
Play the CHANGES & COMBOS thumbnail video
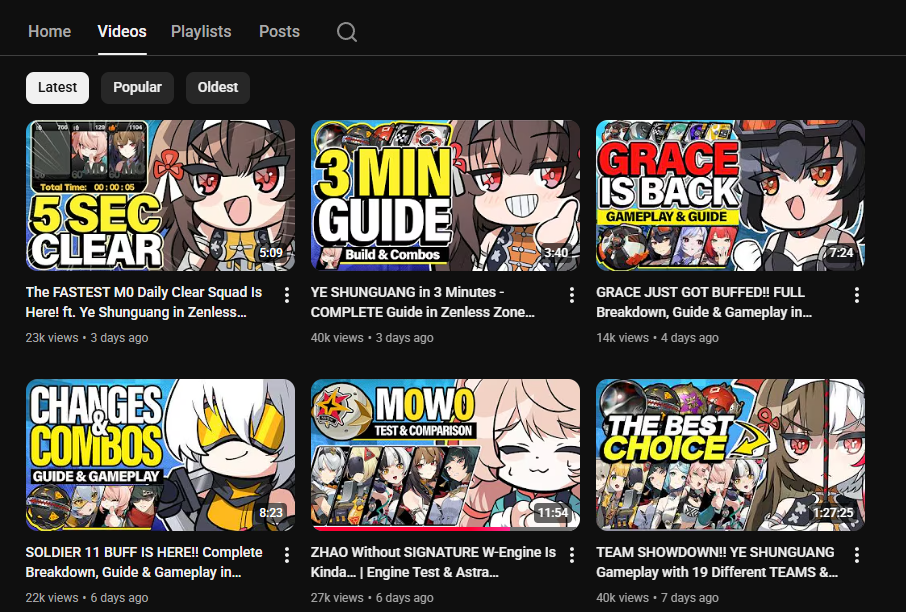(161, 455)
